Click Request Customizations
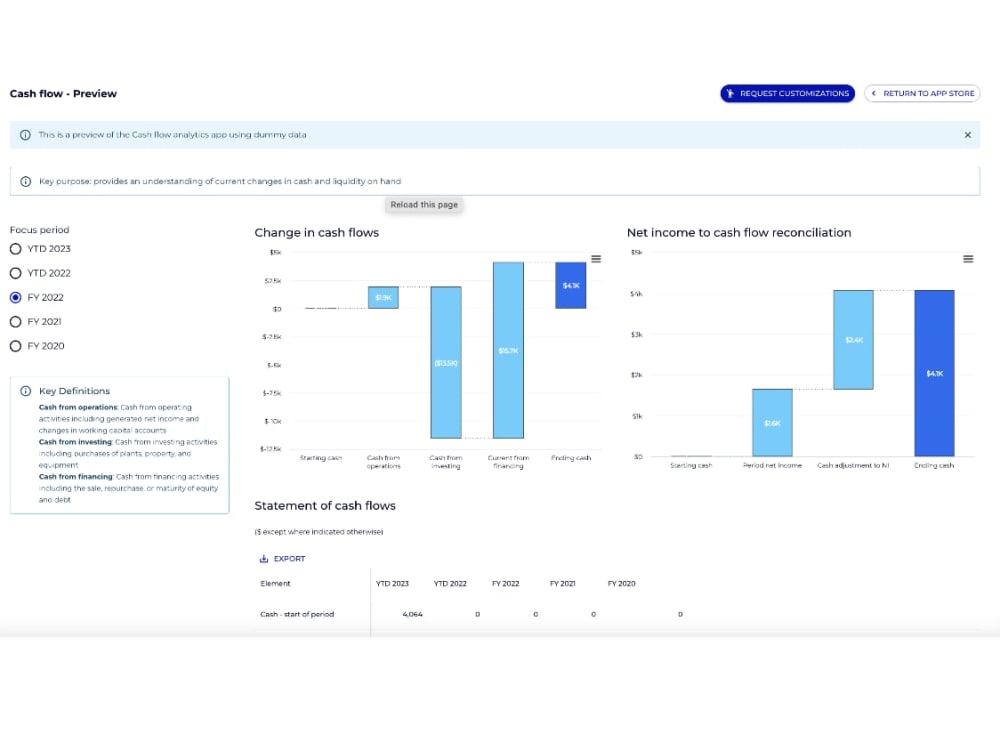Screen dimensions: 1000x750 (786, 93)
